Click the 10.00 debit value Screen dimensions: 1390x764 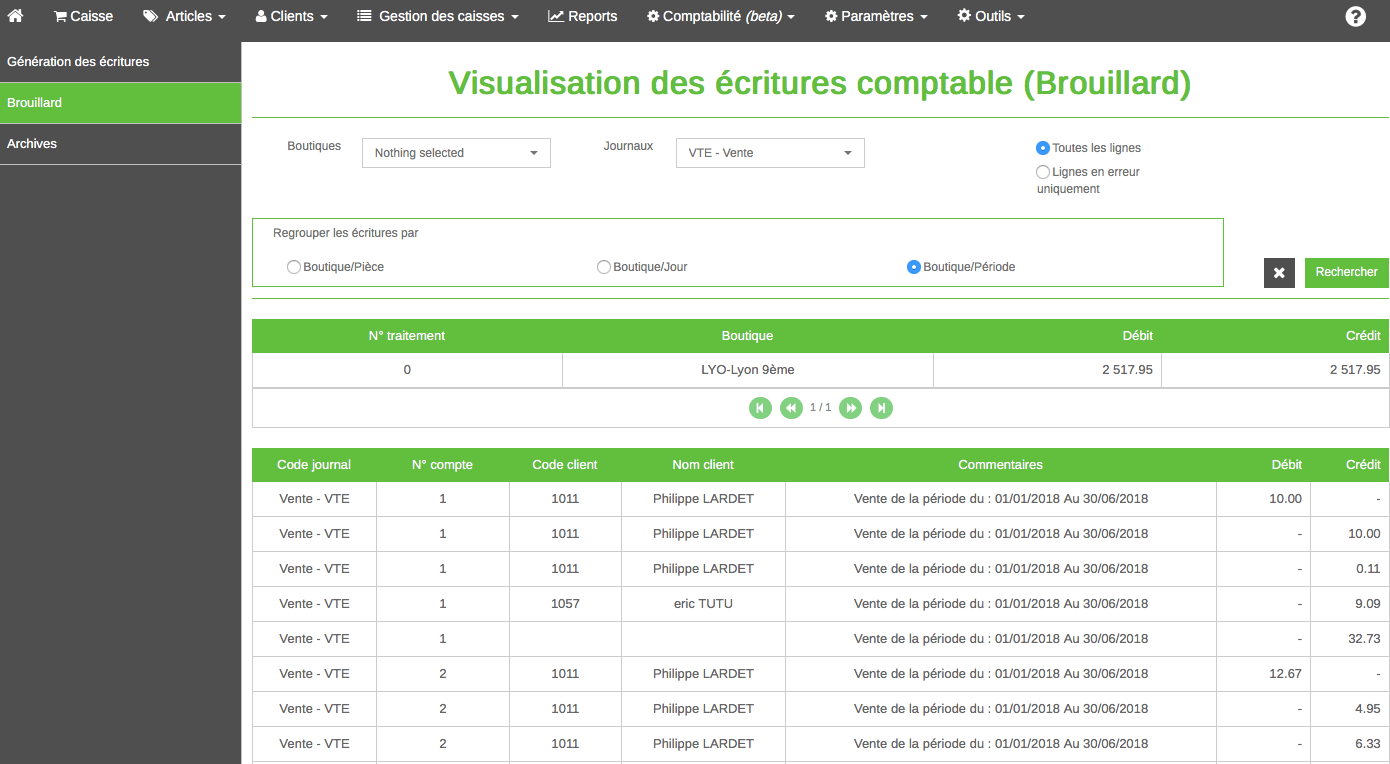point(1286,499)
